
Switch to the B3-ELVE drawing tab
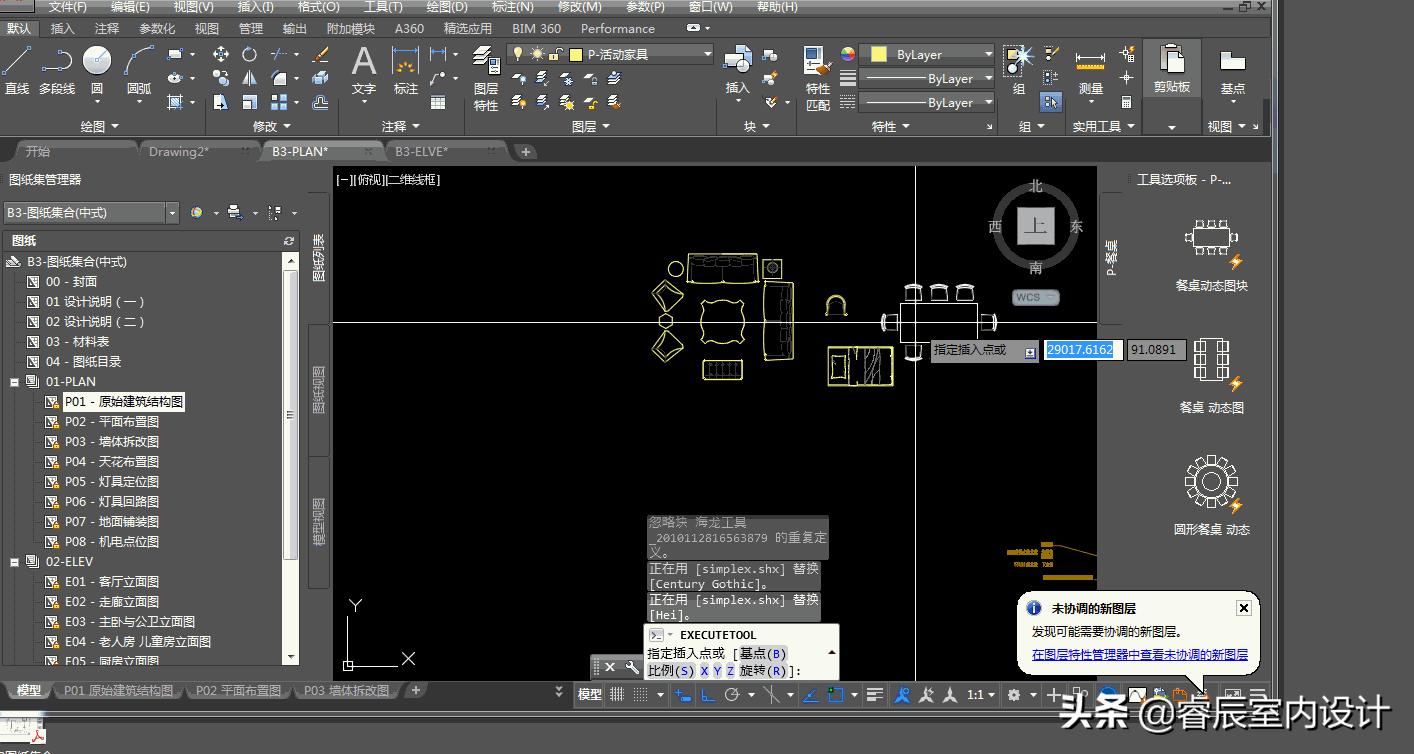tap(421, 152)
